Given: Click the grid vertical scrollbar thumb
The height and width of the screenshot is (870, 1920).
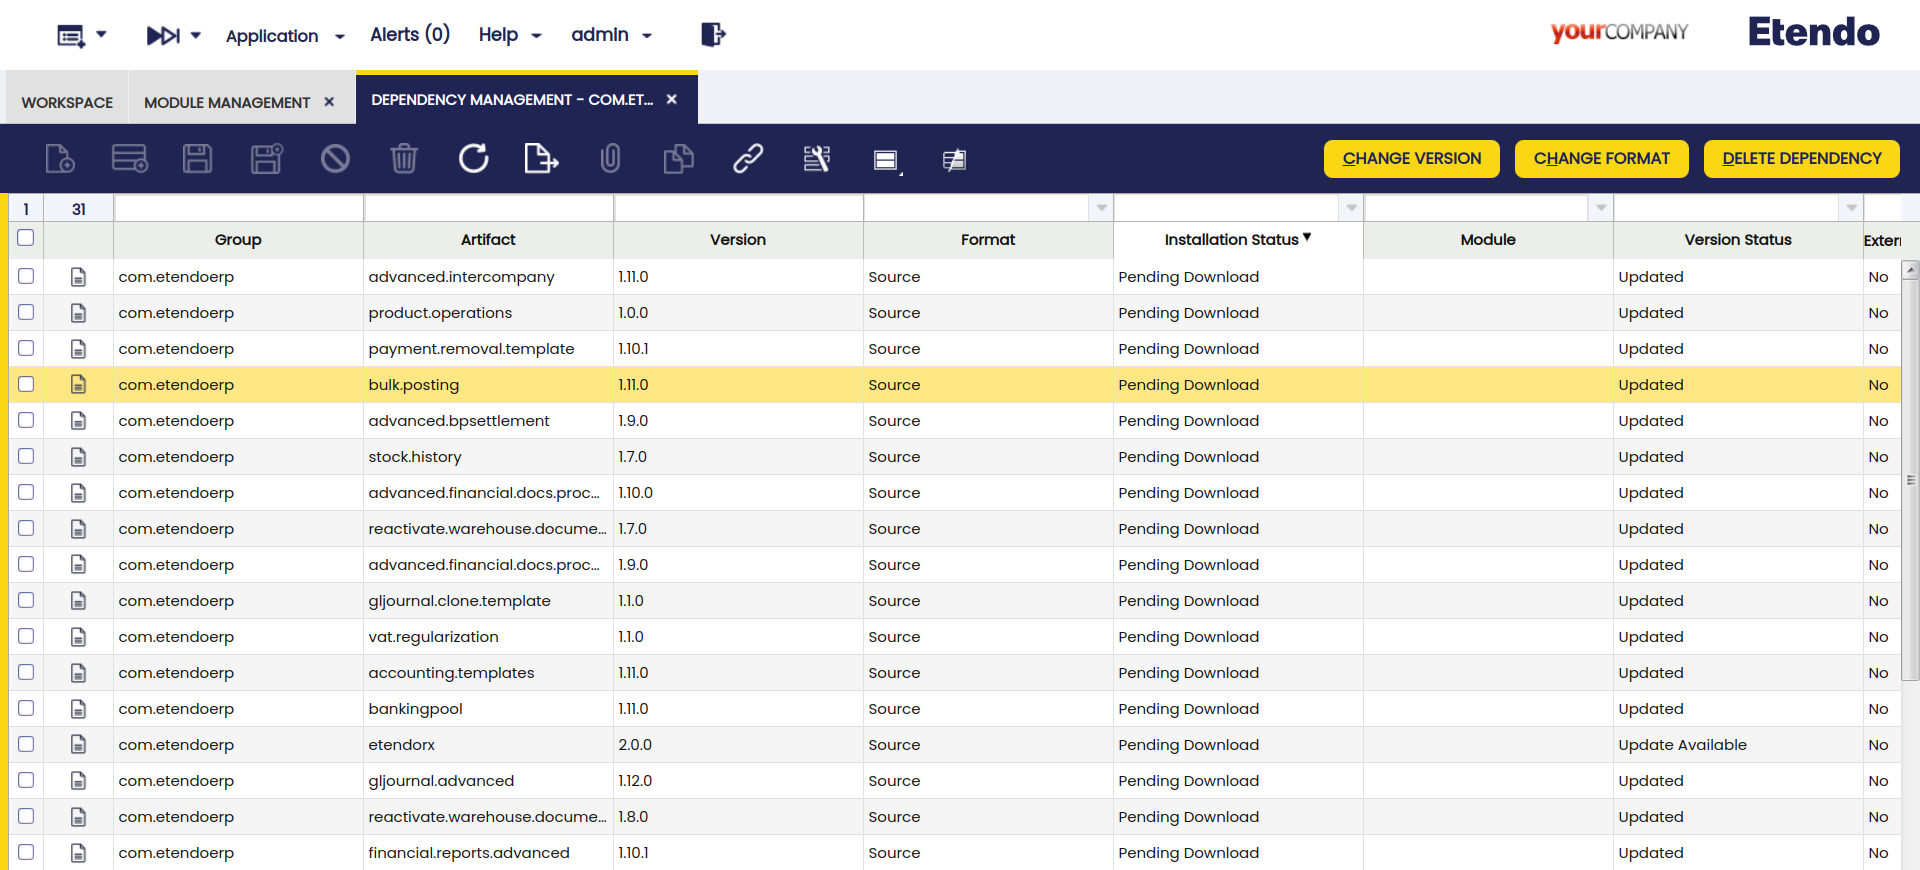Looking at the screenshot, I should [1911, 480].
